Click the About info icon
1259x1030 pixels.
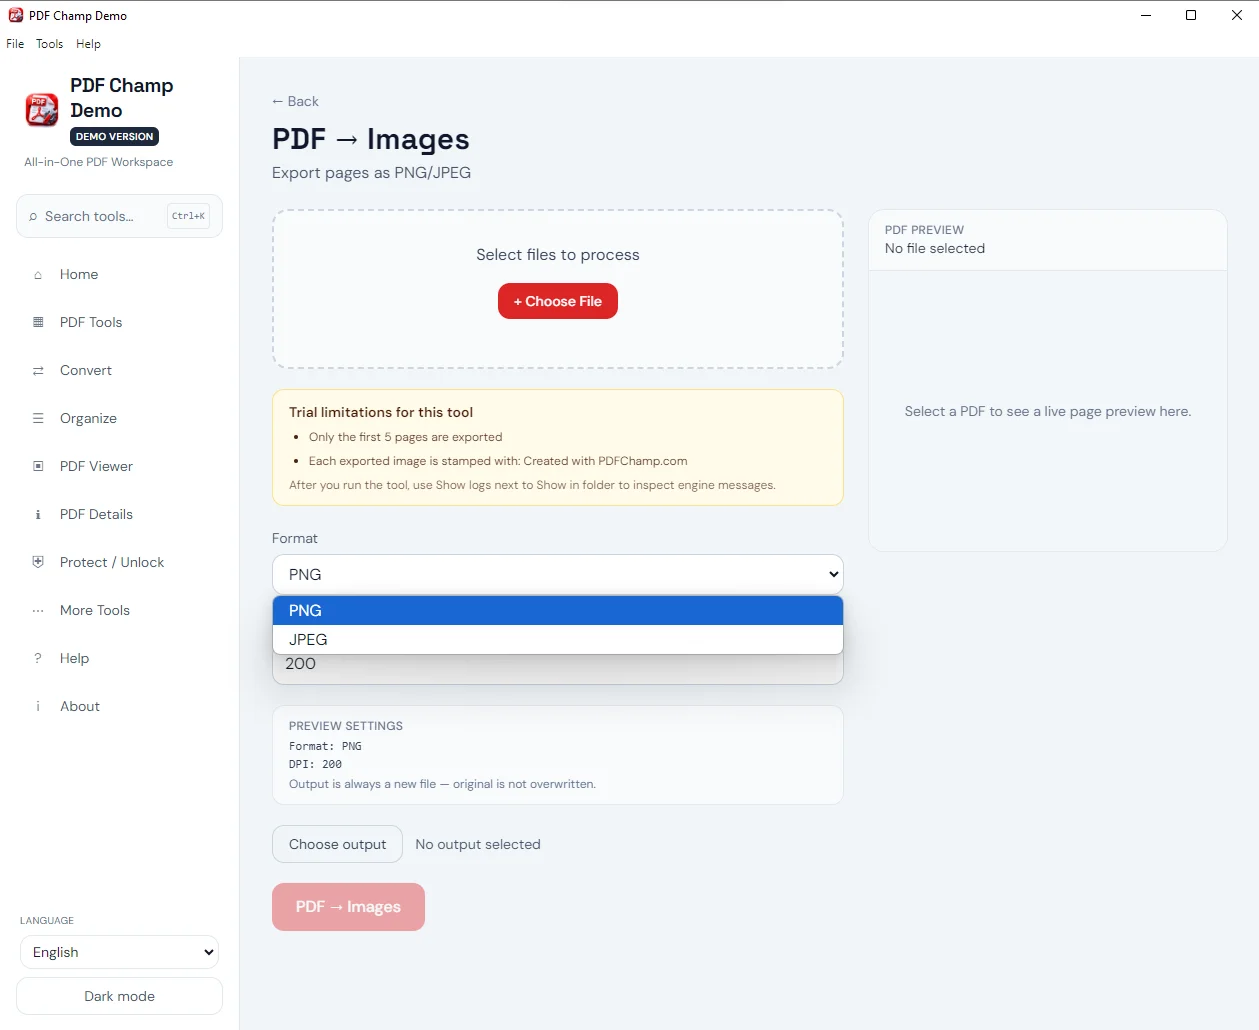tap(38, 706)
